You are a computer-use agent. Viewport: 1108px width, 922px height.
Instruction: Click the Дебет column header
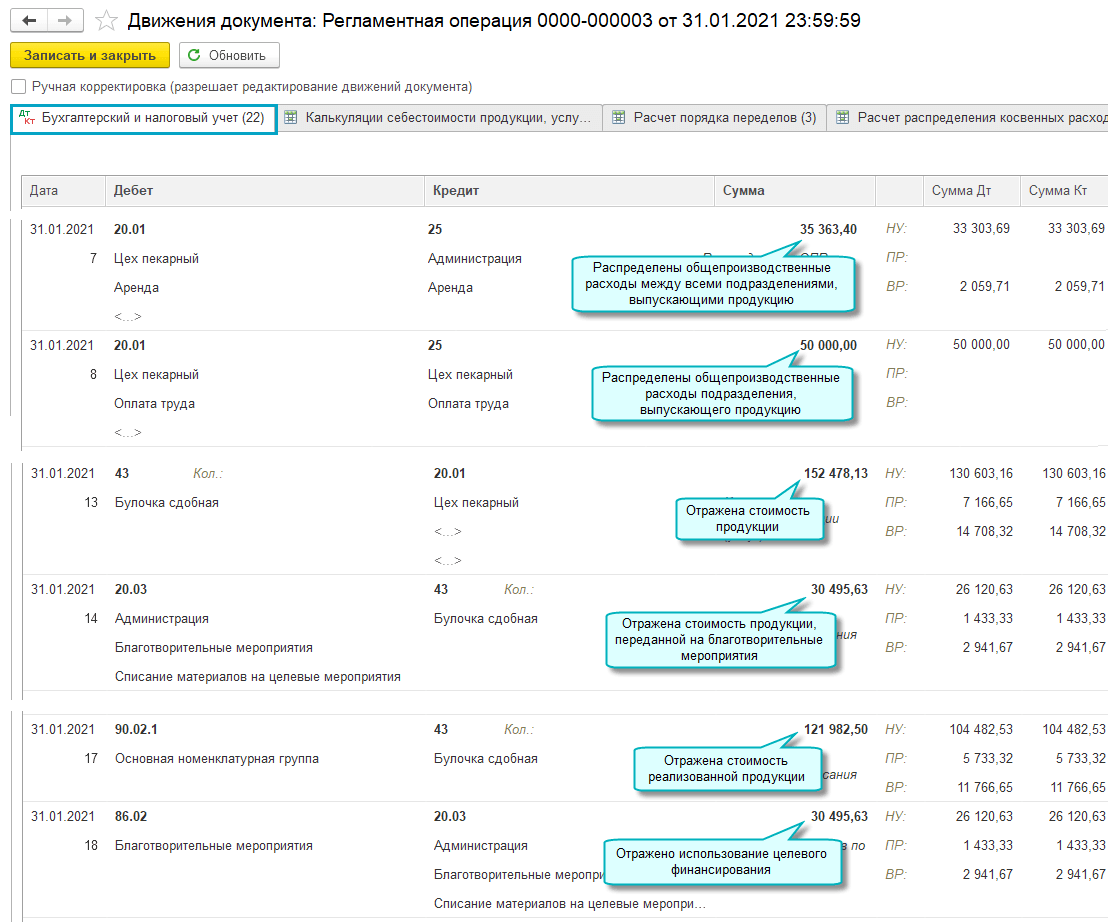(x=265, y=191)
